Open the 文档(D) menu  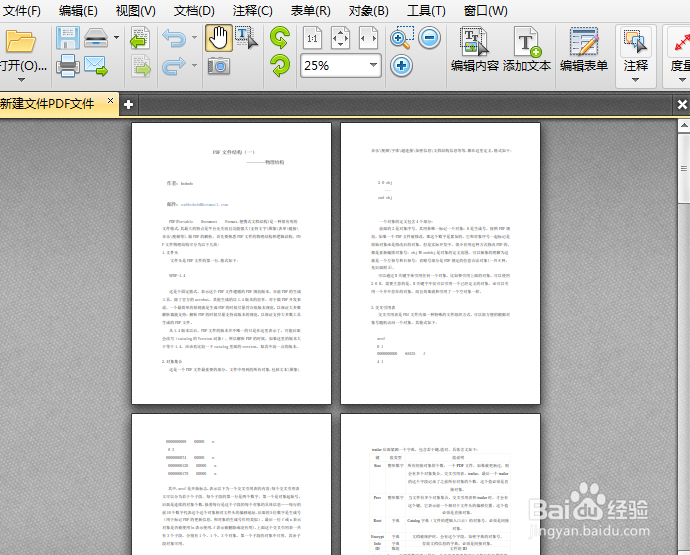[x=194, y=11]
